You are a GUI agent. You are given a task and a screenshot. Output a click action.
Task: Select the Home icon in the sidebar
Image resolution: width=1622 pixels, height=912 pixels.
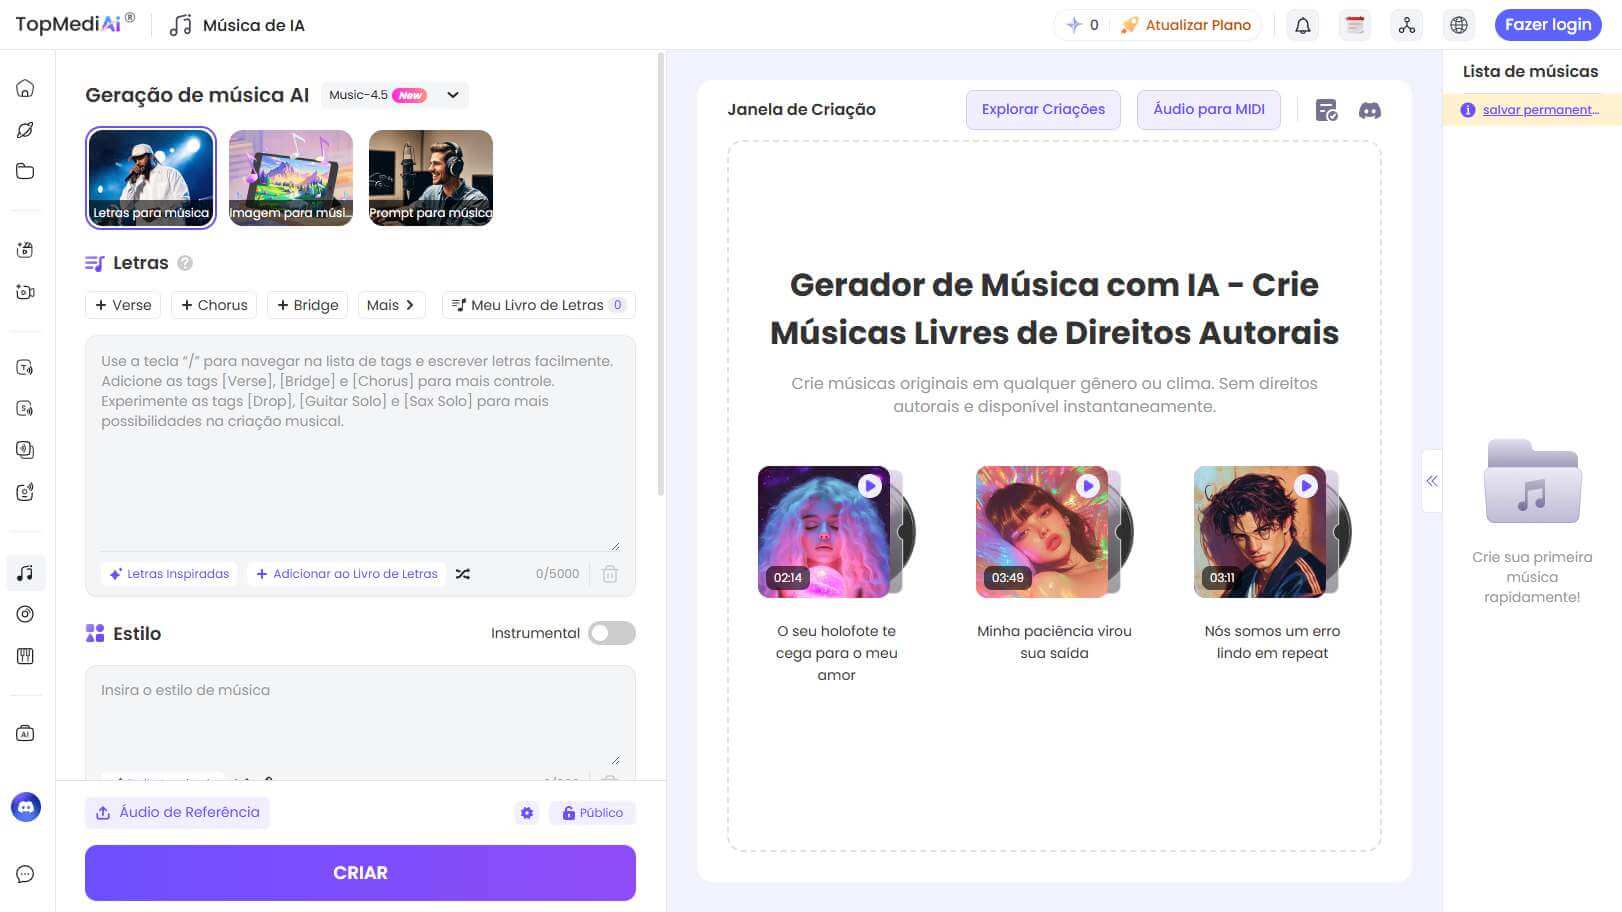[x=25, y=88]
